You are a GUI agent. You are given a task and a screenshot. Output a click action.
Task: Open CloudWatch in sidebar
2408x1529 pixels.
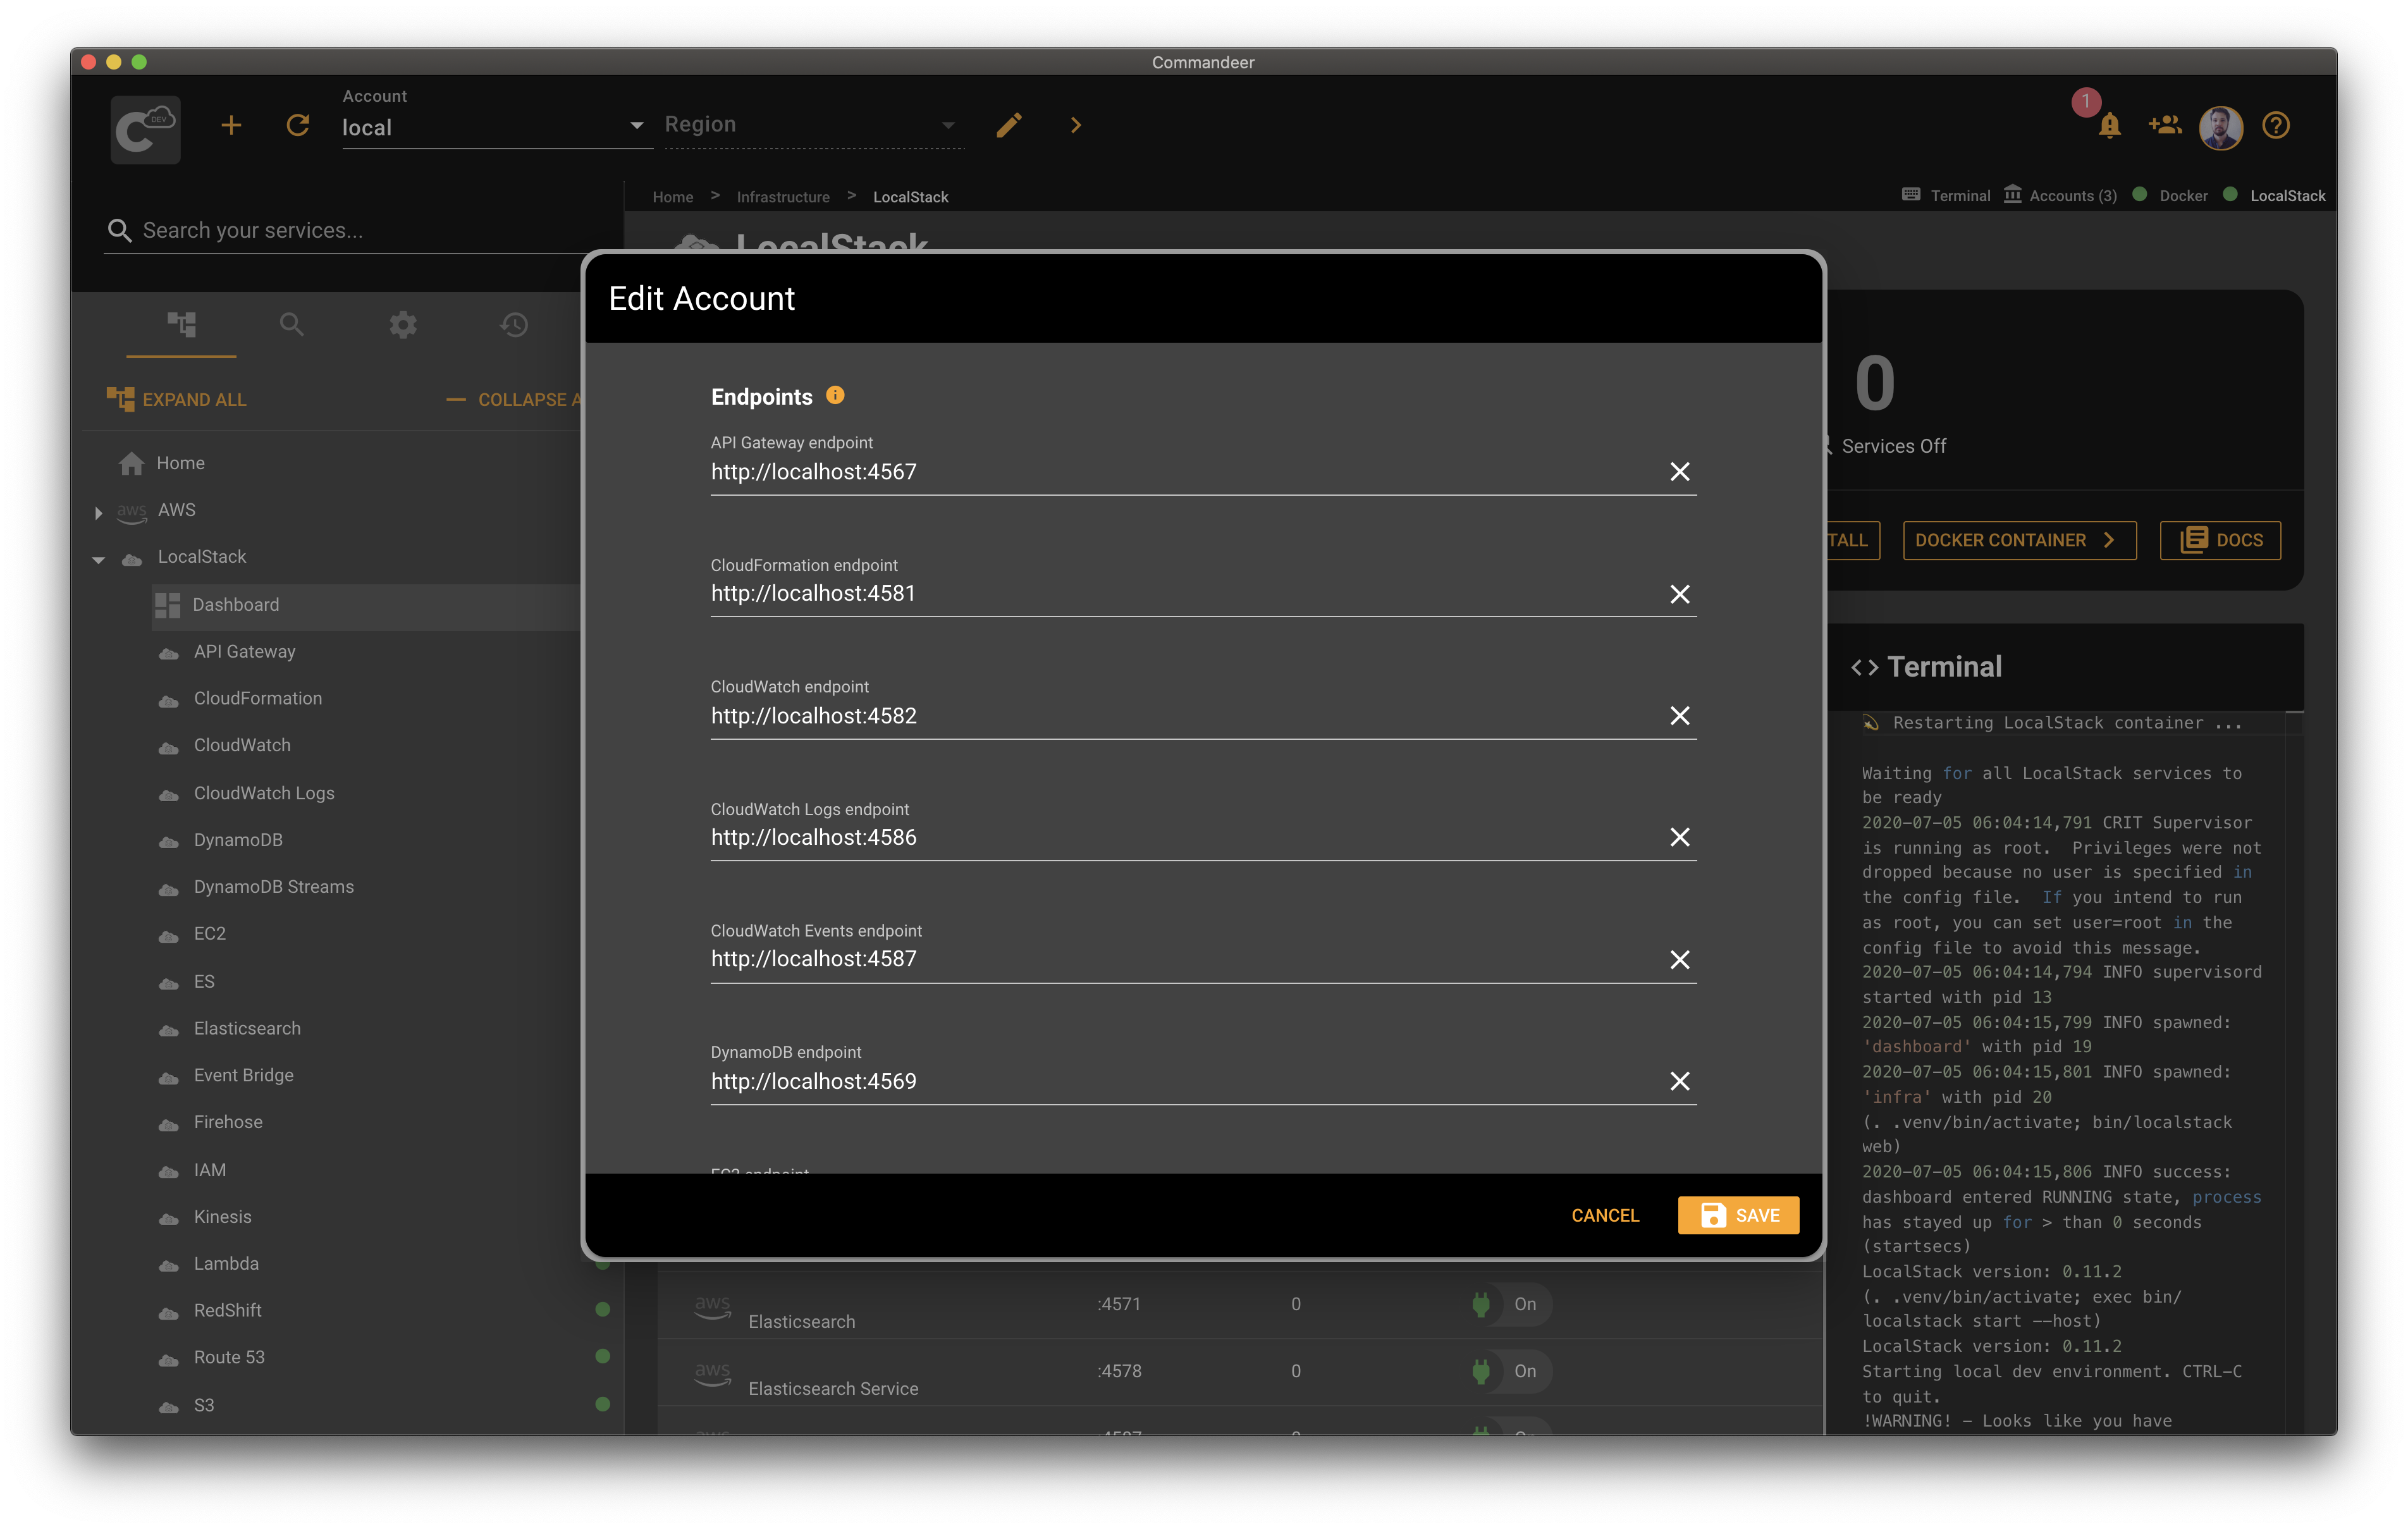pos(242,746)
